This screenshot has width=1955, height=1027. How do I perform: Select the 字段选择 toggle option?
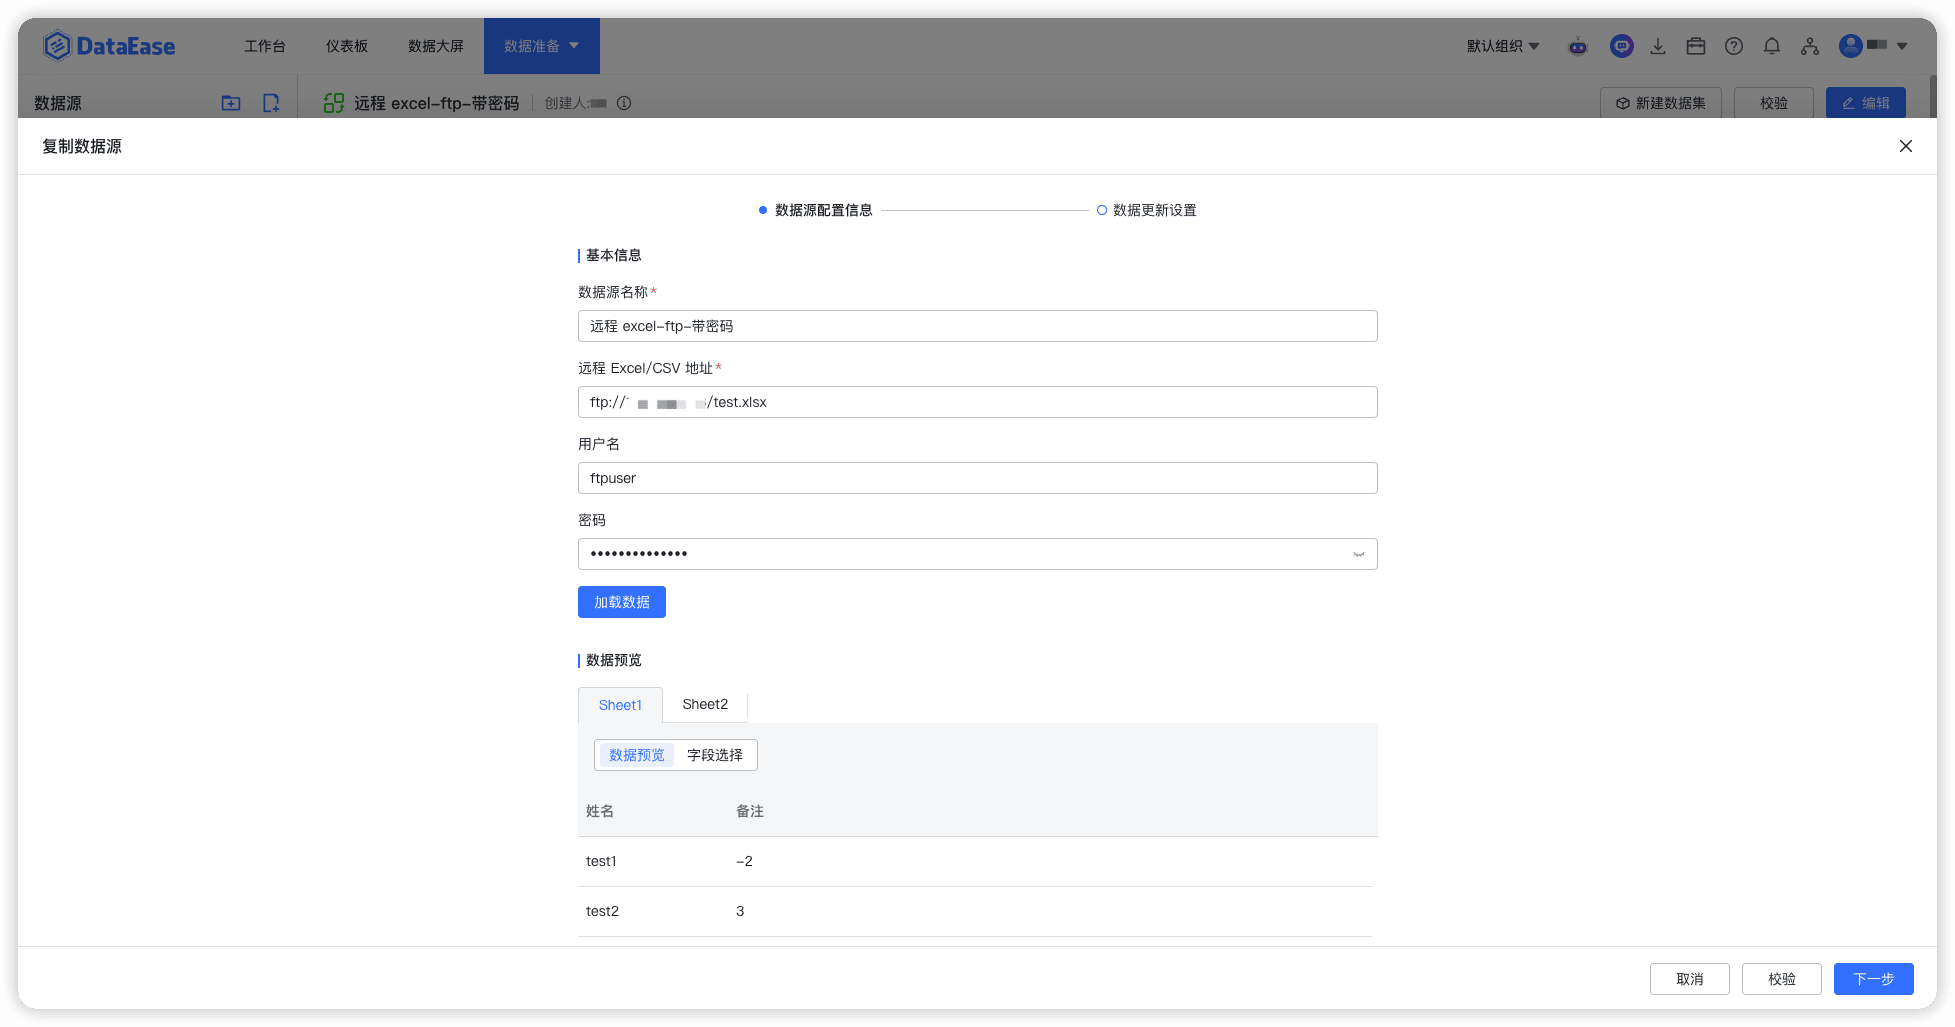click(x=715, y=755)
